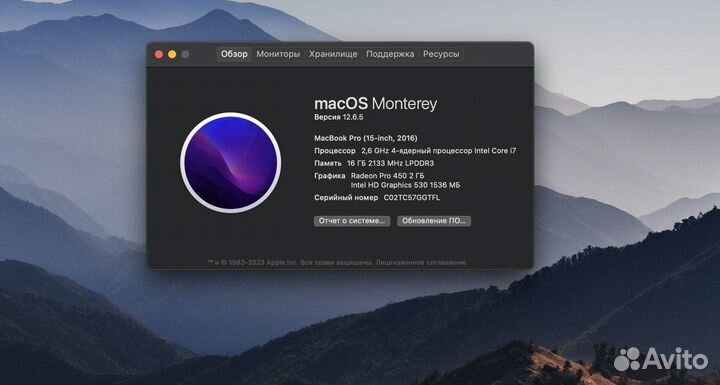Click the Обновление ПО button
Screen dimensions: 720x385
point(433,221)
